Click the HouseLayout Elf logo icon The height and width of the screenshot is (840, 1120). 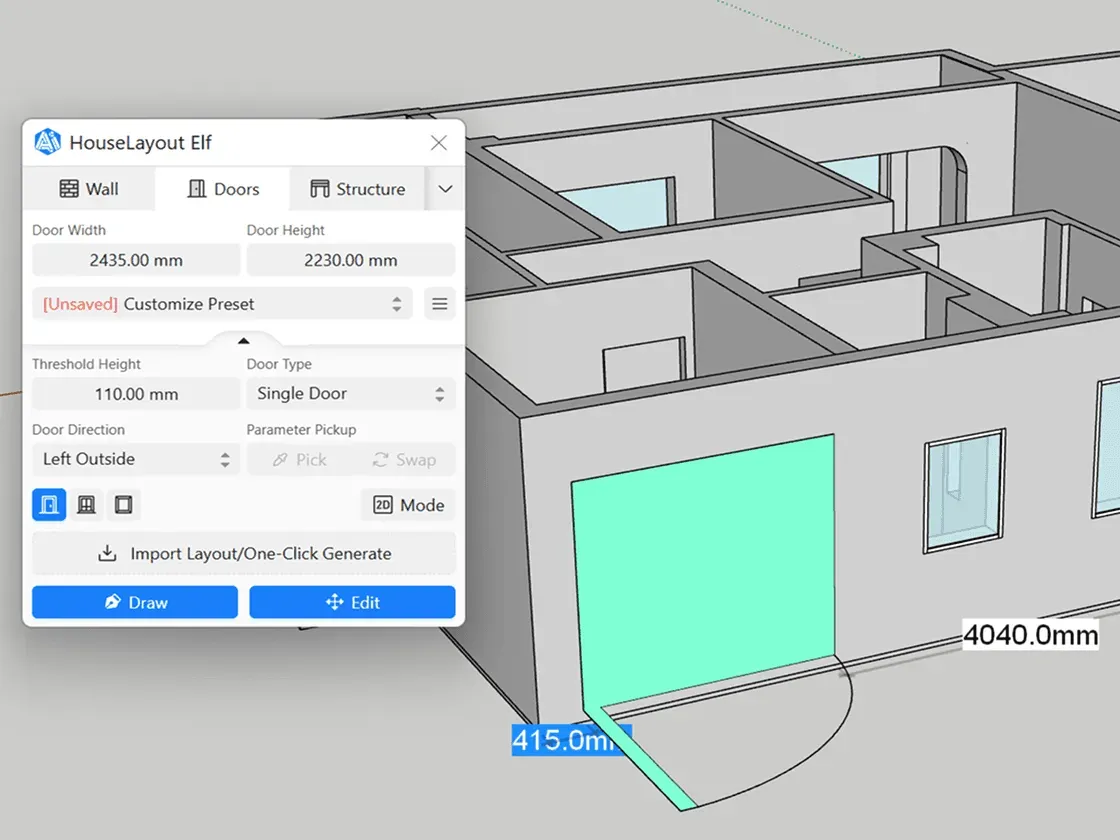(x=47, y=143)
